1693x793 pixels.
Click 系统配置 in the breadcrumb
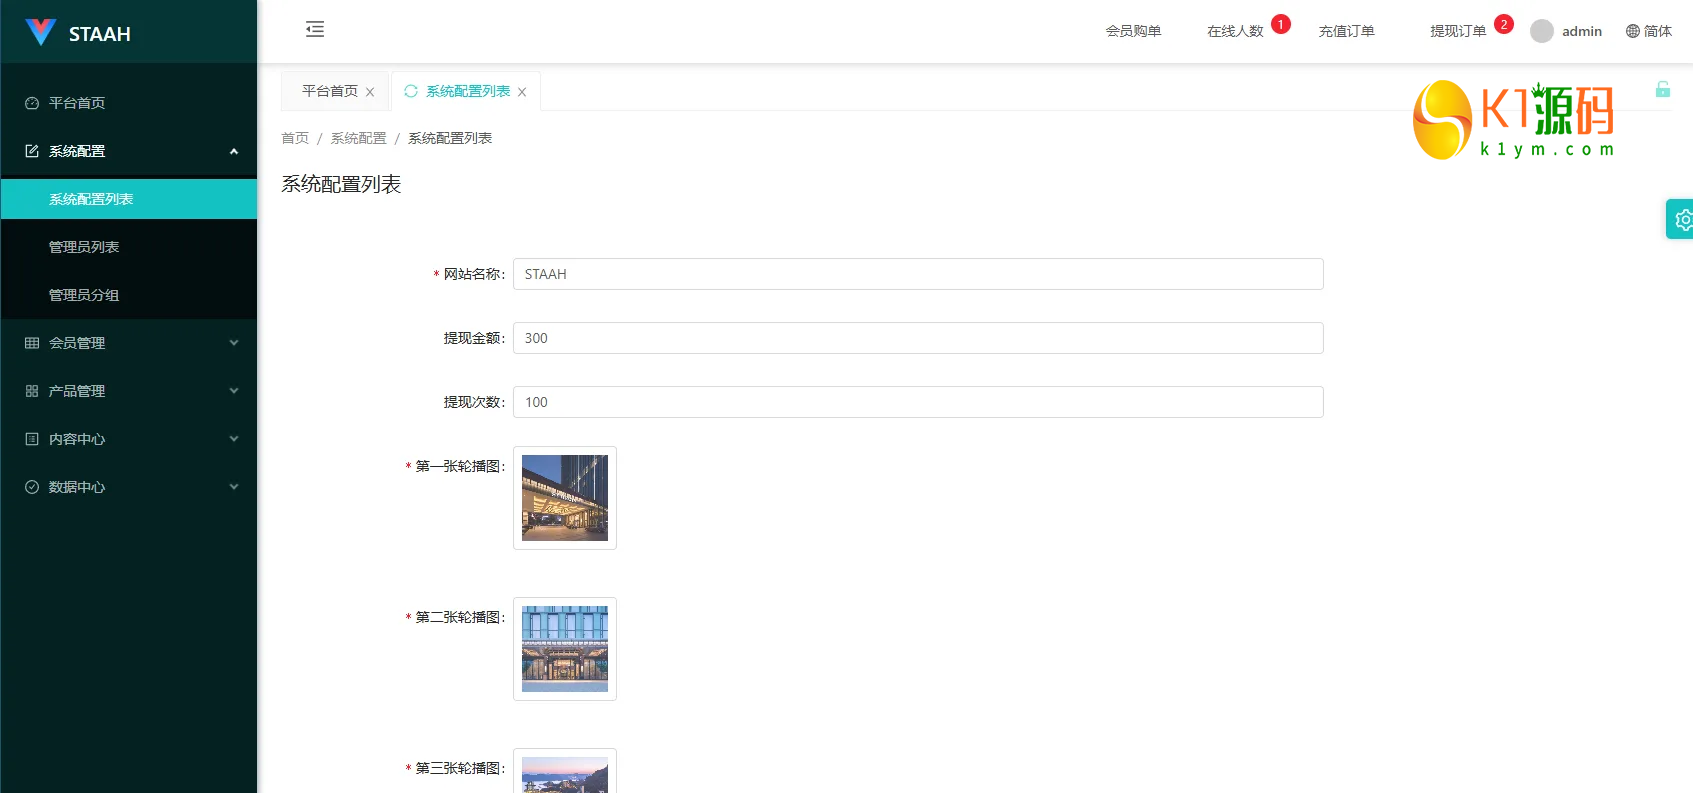[358, 138]
